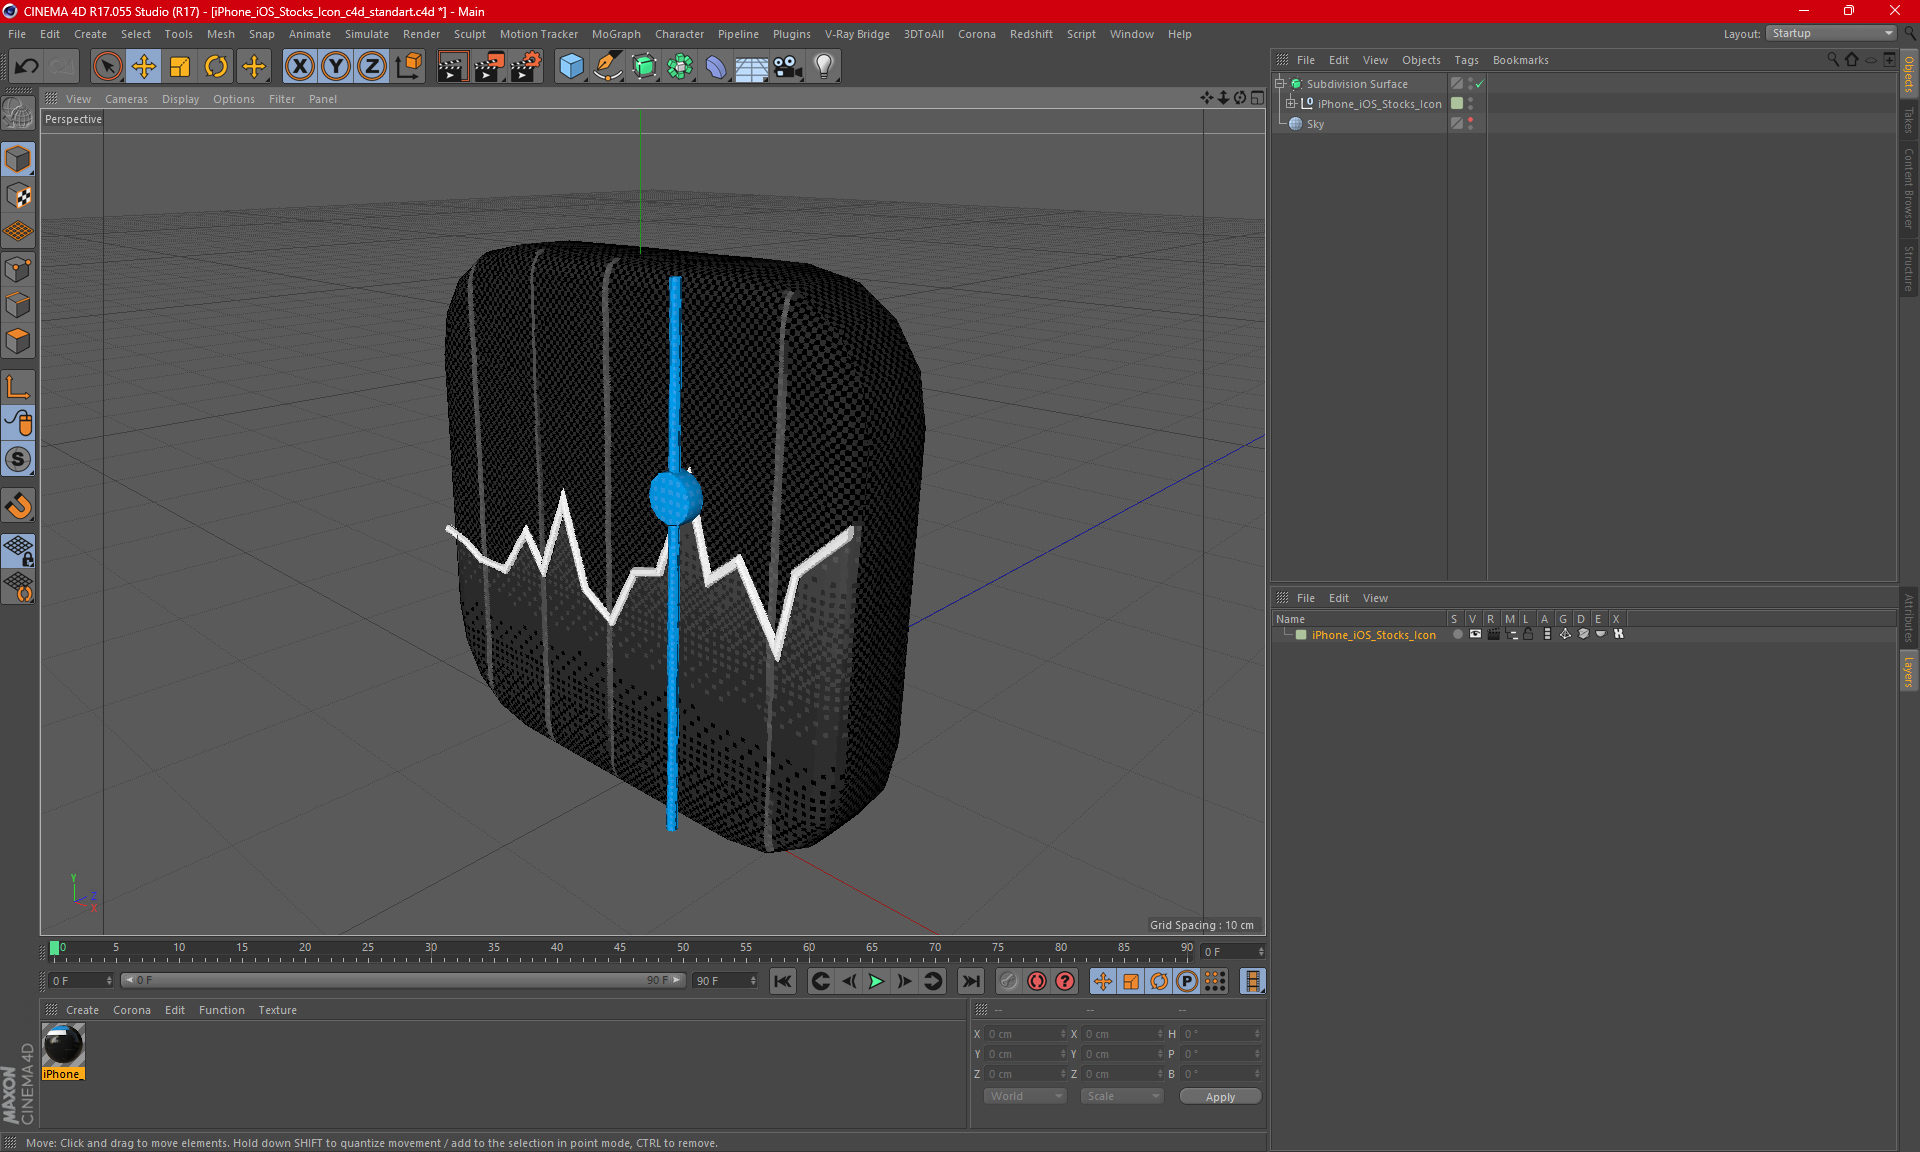This screenshot has height=1152, width=1920.
Task: Click the timeline preview range slider
Action: (403, 980)
